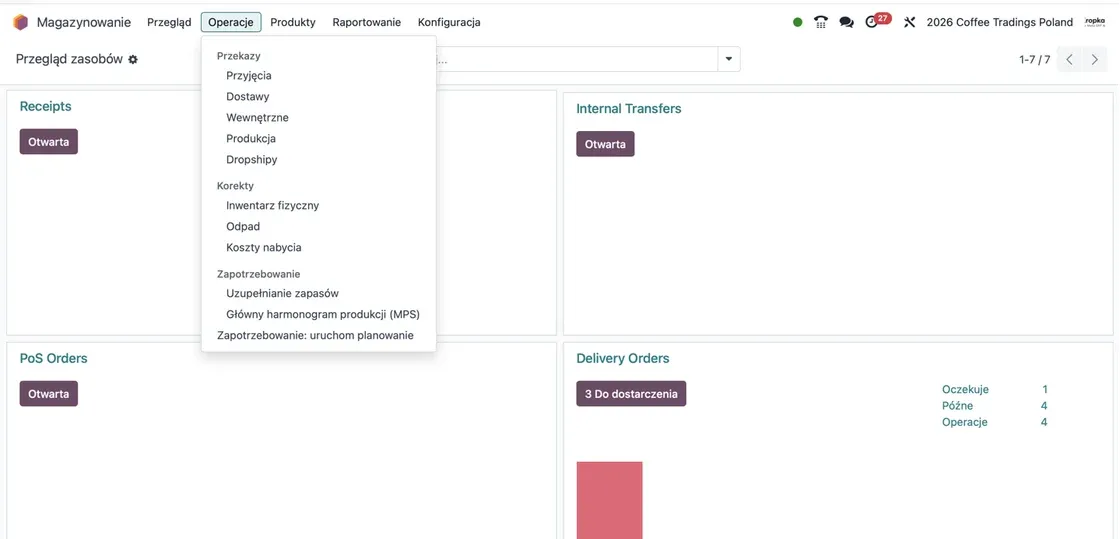Click the Magazynowanie app logo icon
1120x539 pixels.
[x=21, y=22]
